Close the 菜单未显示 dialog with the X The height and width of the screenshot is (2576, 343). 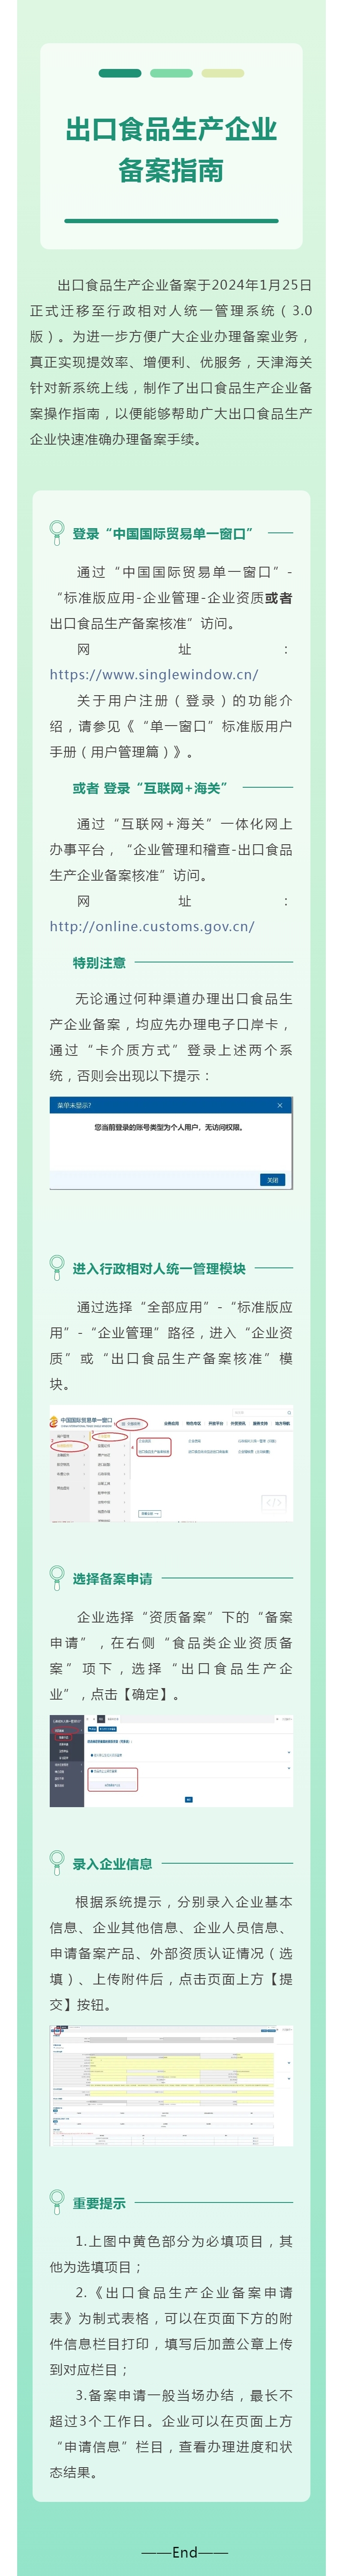[x=279, y=1105]
